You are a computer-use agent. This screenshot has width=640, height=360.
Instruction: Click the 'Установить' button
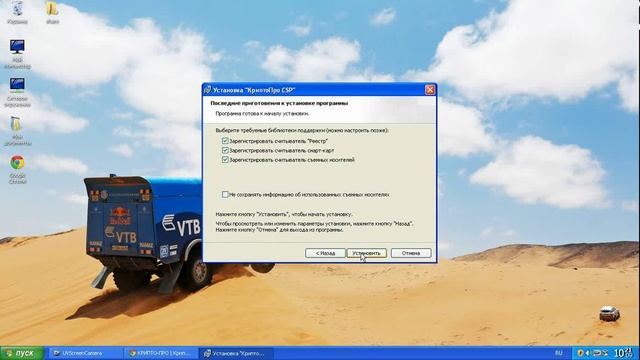pyautogui.click(x=367, y=253)
